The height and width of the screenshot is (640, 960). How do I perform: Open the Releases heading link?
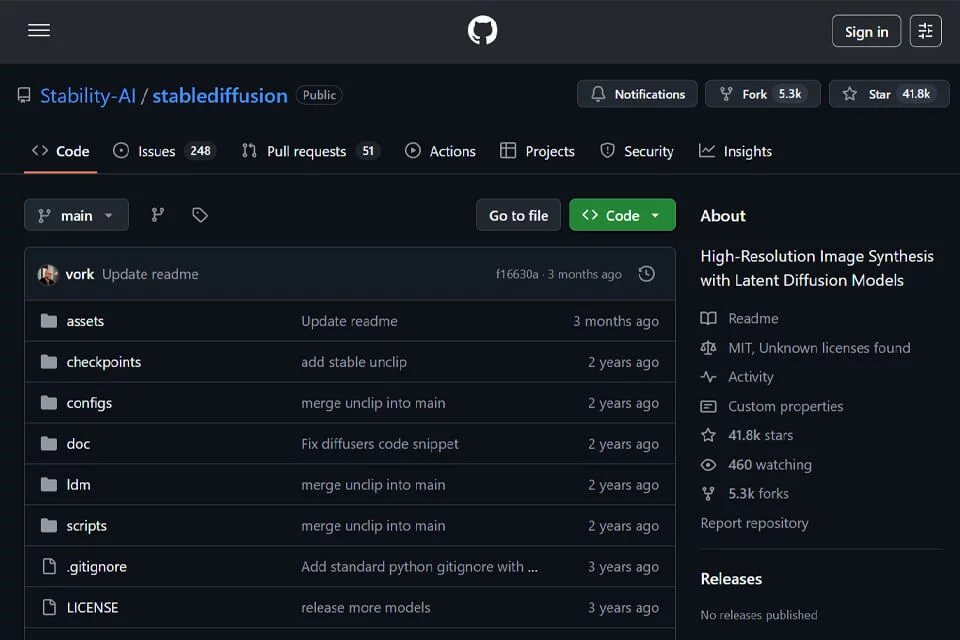tap(731, 579)
